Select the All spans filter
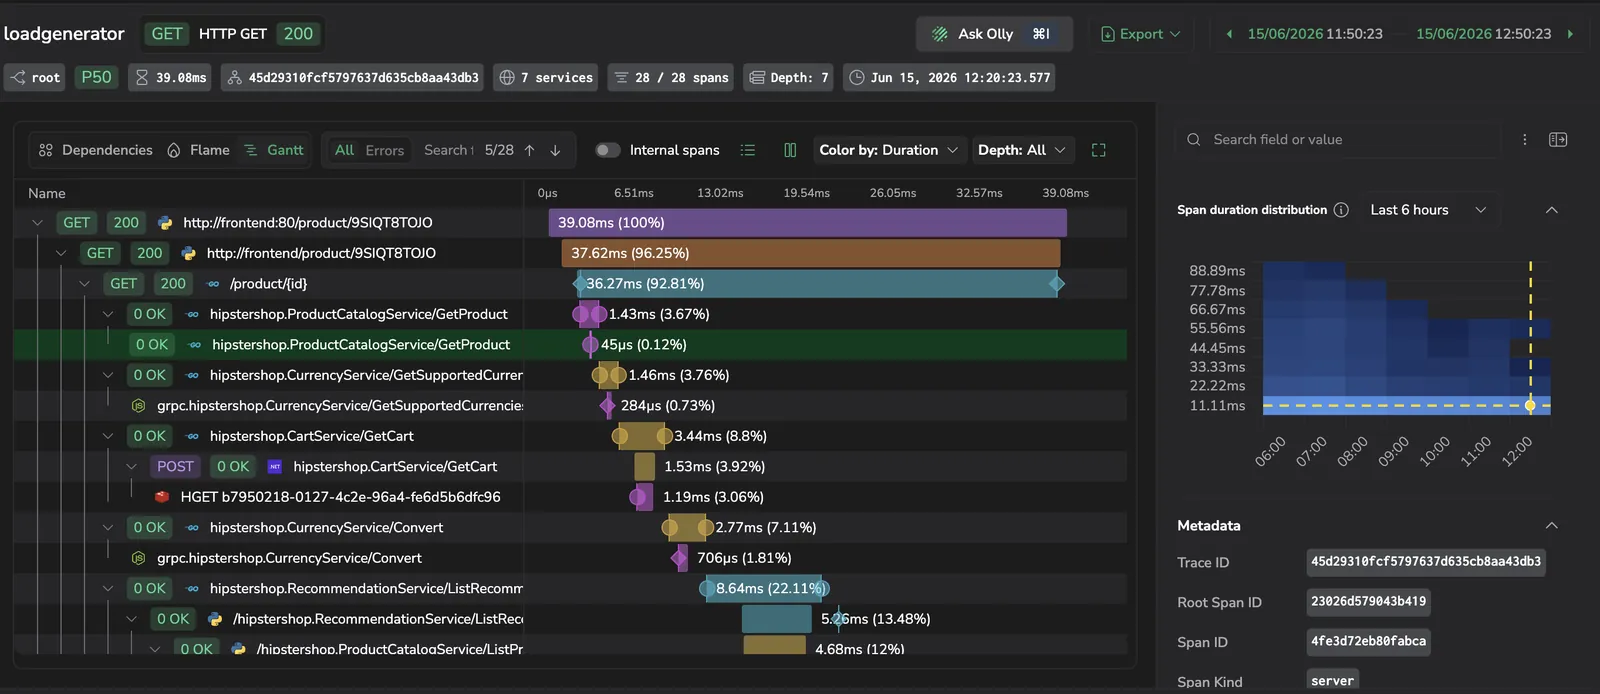The height and width of the screenshot is (694, 1600). point(344,150)
